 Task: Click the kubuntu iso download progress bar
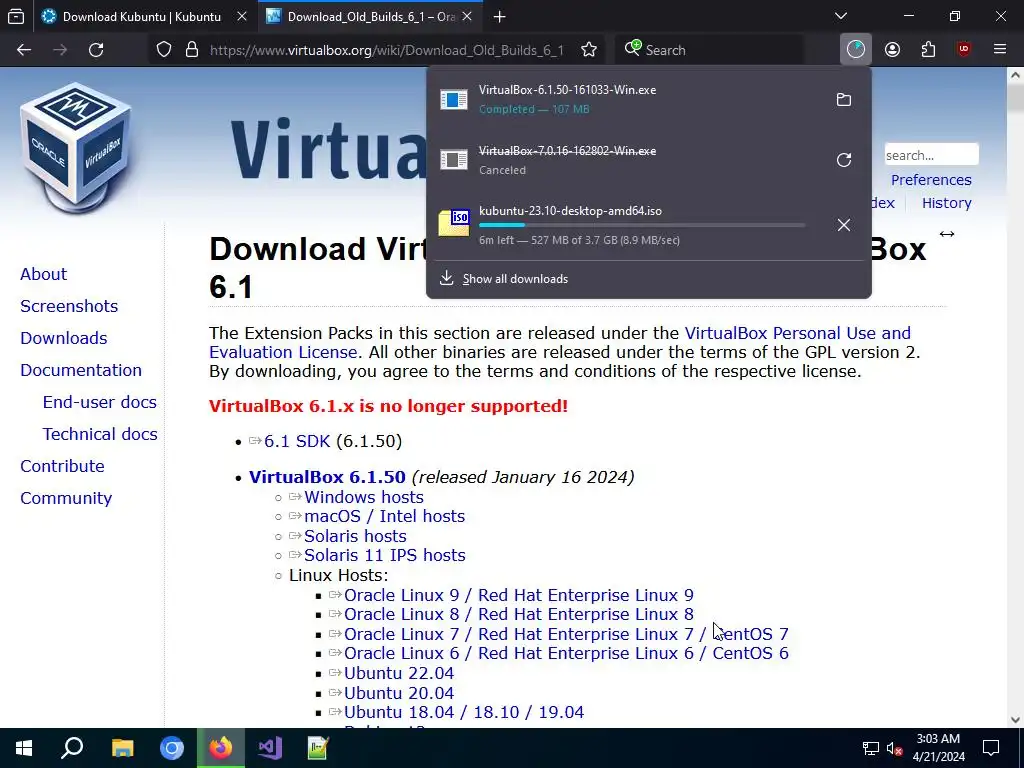(x=642, y=225)
